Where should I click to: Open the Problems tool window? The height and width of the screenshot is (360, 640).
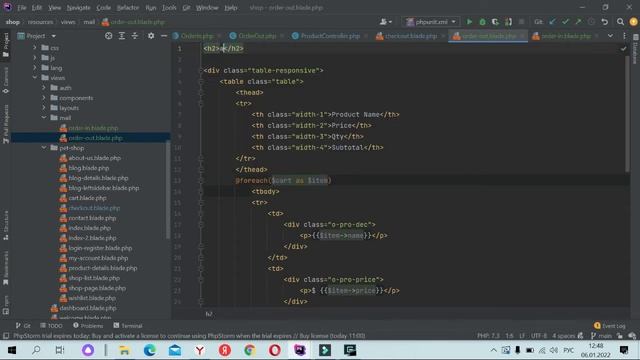(88, 326)
